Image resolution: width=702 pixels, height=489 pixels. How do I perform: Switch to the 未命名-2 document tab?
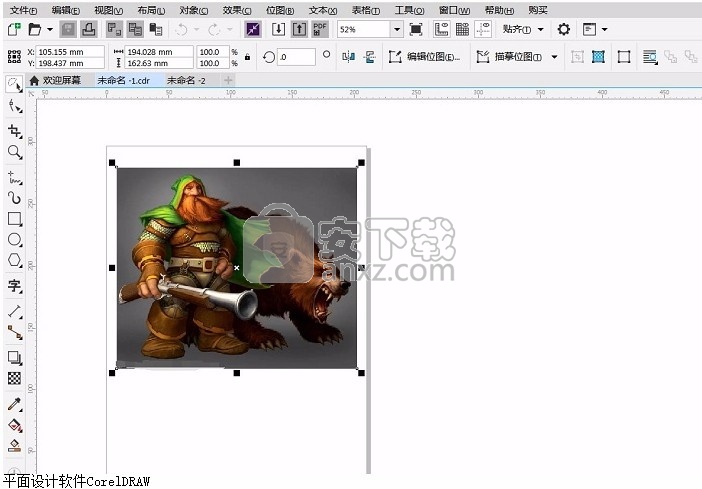186,80
